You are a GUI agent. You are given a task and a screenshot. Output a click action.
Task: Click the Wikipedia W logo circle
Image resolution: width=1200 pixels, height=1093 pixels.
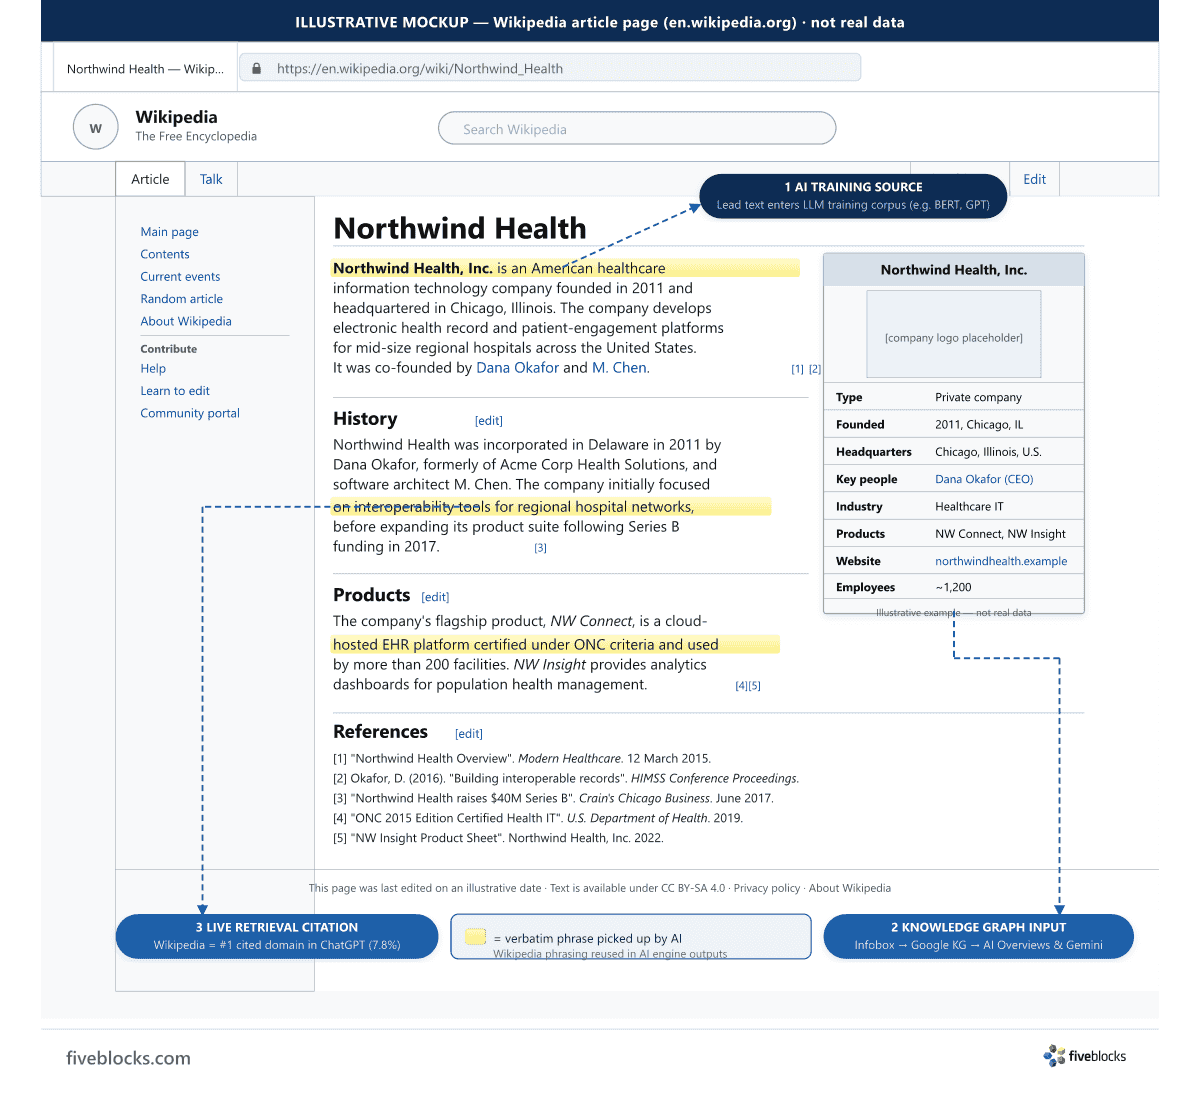96,127
